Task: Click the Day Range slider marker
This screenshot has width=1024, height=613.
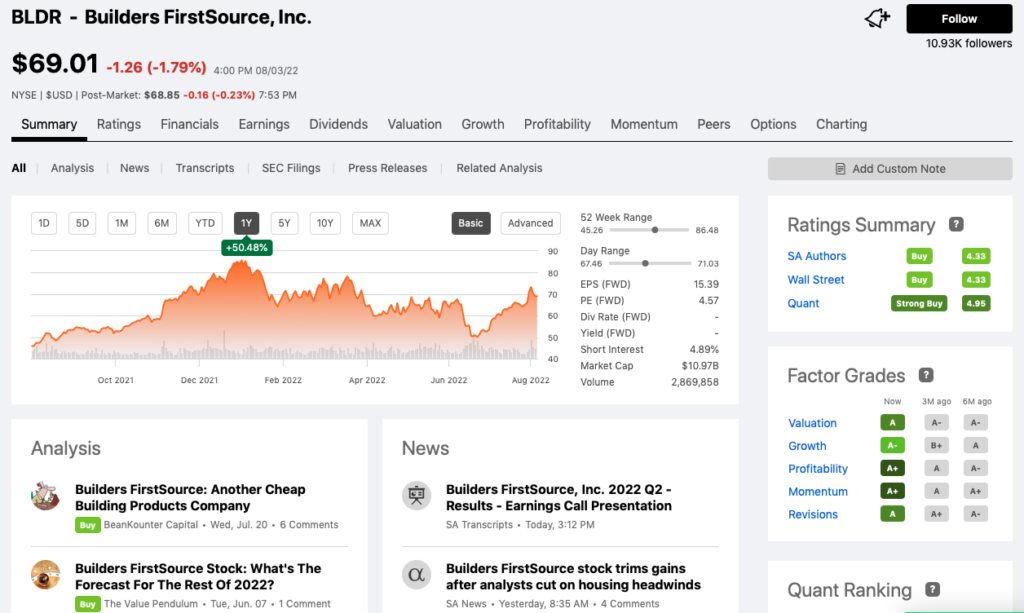Action: click(645, 263)
